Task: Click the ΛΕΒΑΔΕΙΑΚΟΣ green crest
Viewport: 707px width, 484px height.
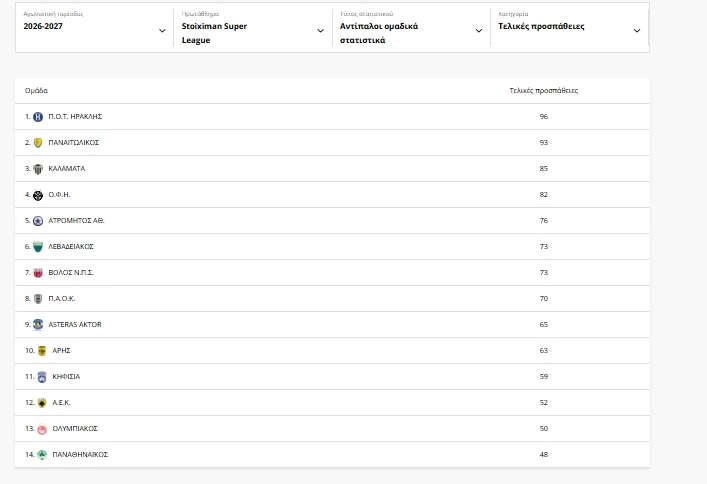Action: (38, 247)
